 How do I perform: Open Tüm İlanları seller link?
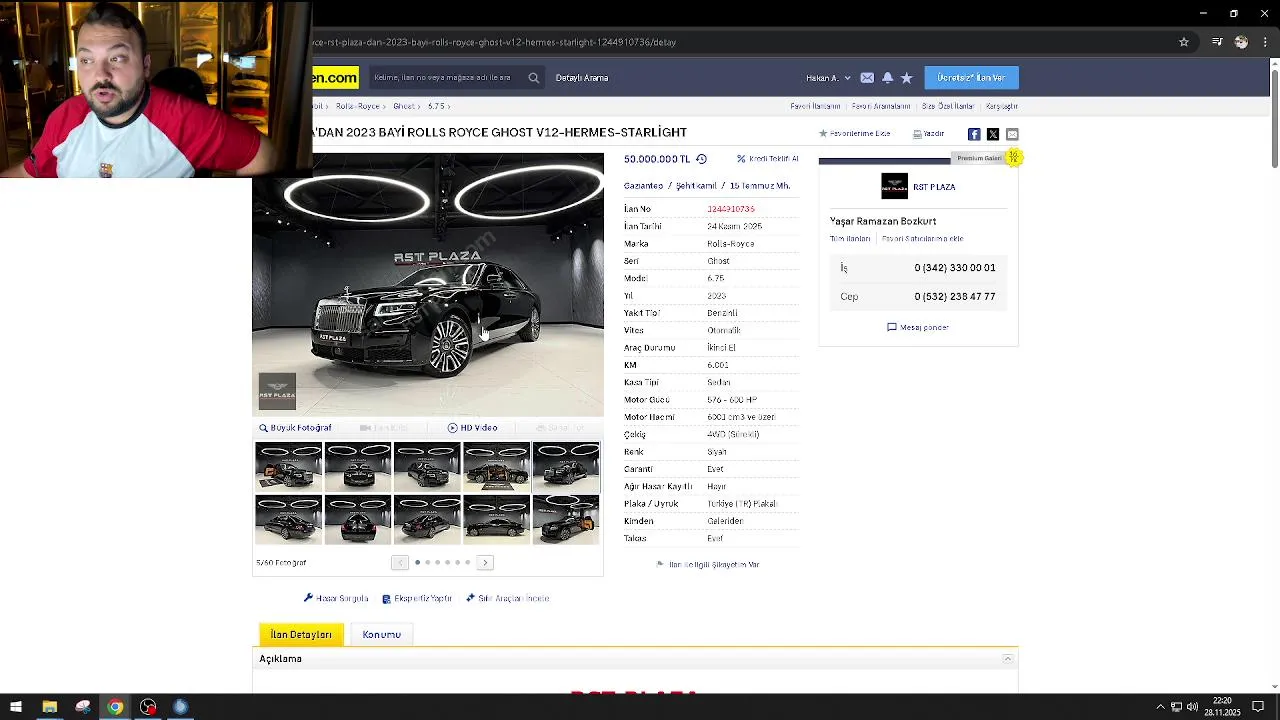pyautogui.click(x=850, y=239)
